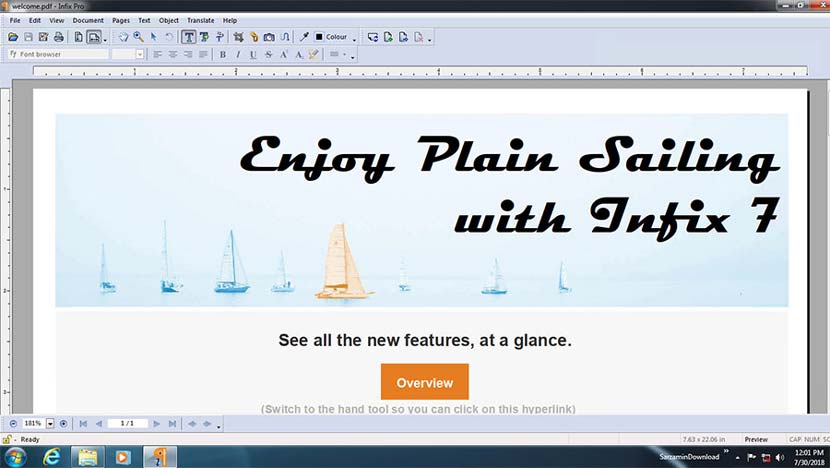Select the eyedropper colour picker tool

coord(304,37)
